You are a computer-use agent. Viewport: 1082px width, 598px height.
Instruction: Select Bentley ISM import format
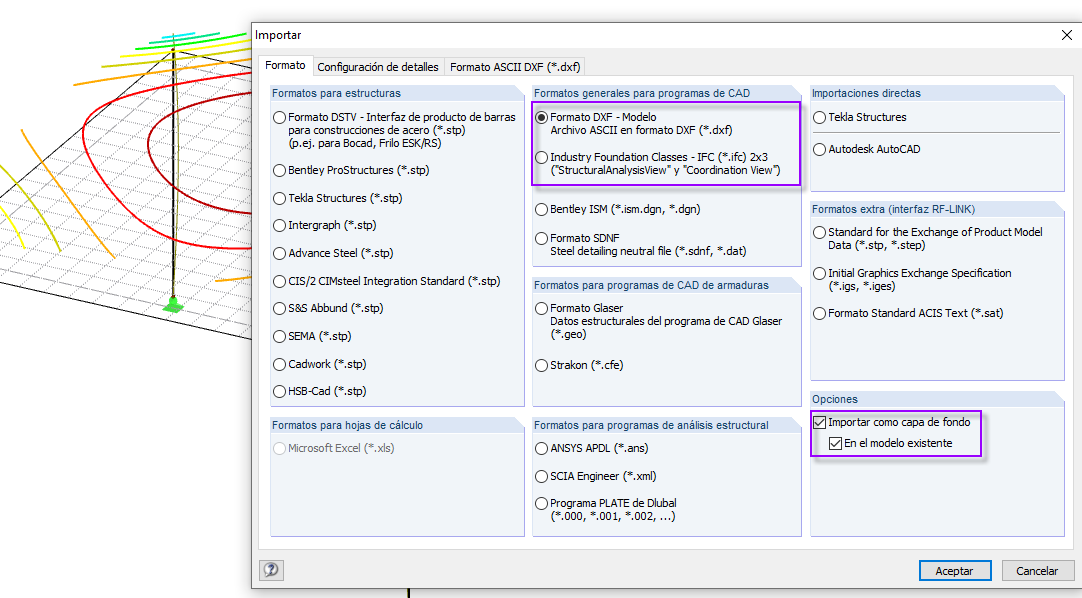pos(542,210)
